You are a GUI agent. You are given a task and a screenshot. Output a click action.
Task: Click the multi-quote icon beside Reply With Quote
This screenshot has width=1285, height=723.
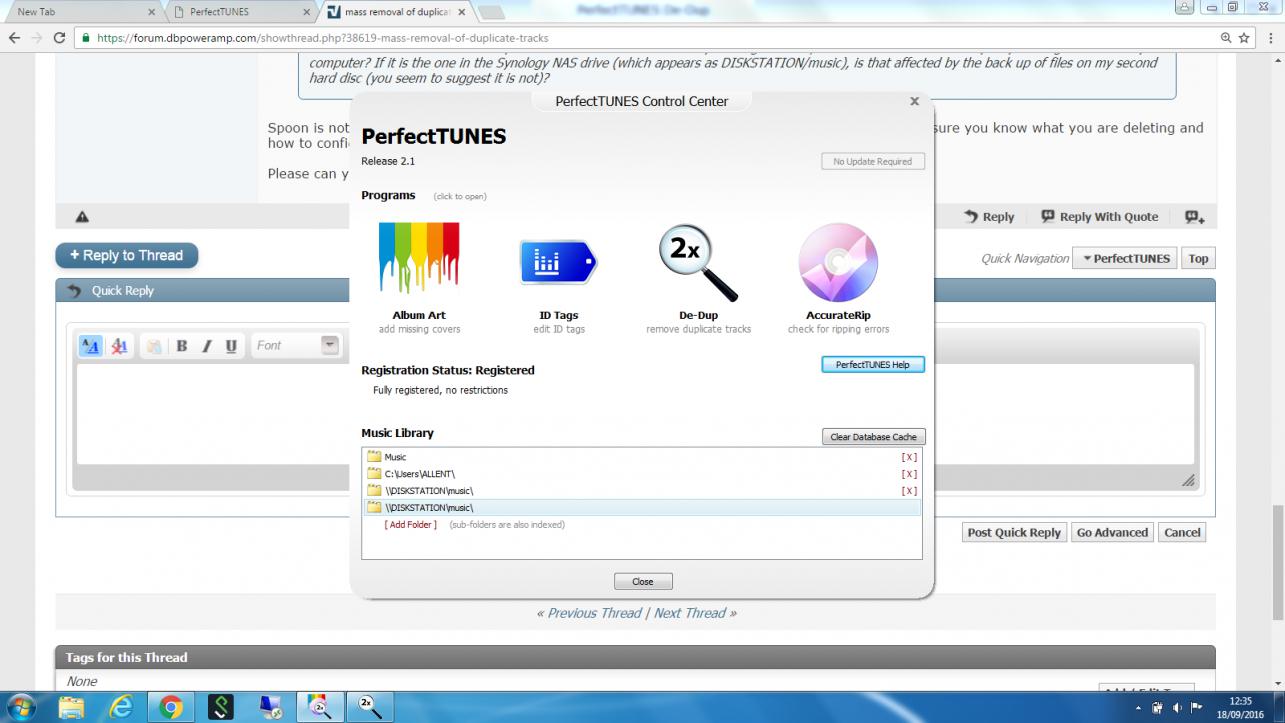point(1194,217)
